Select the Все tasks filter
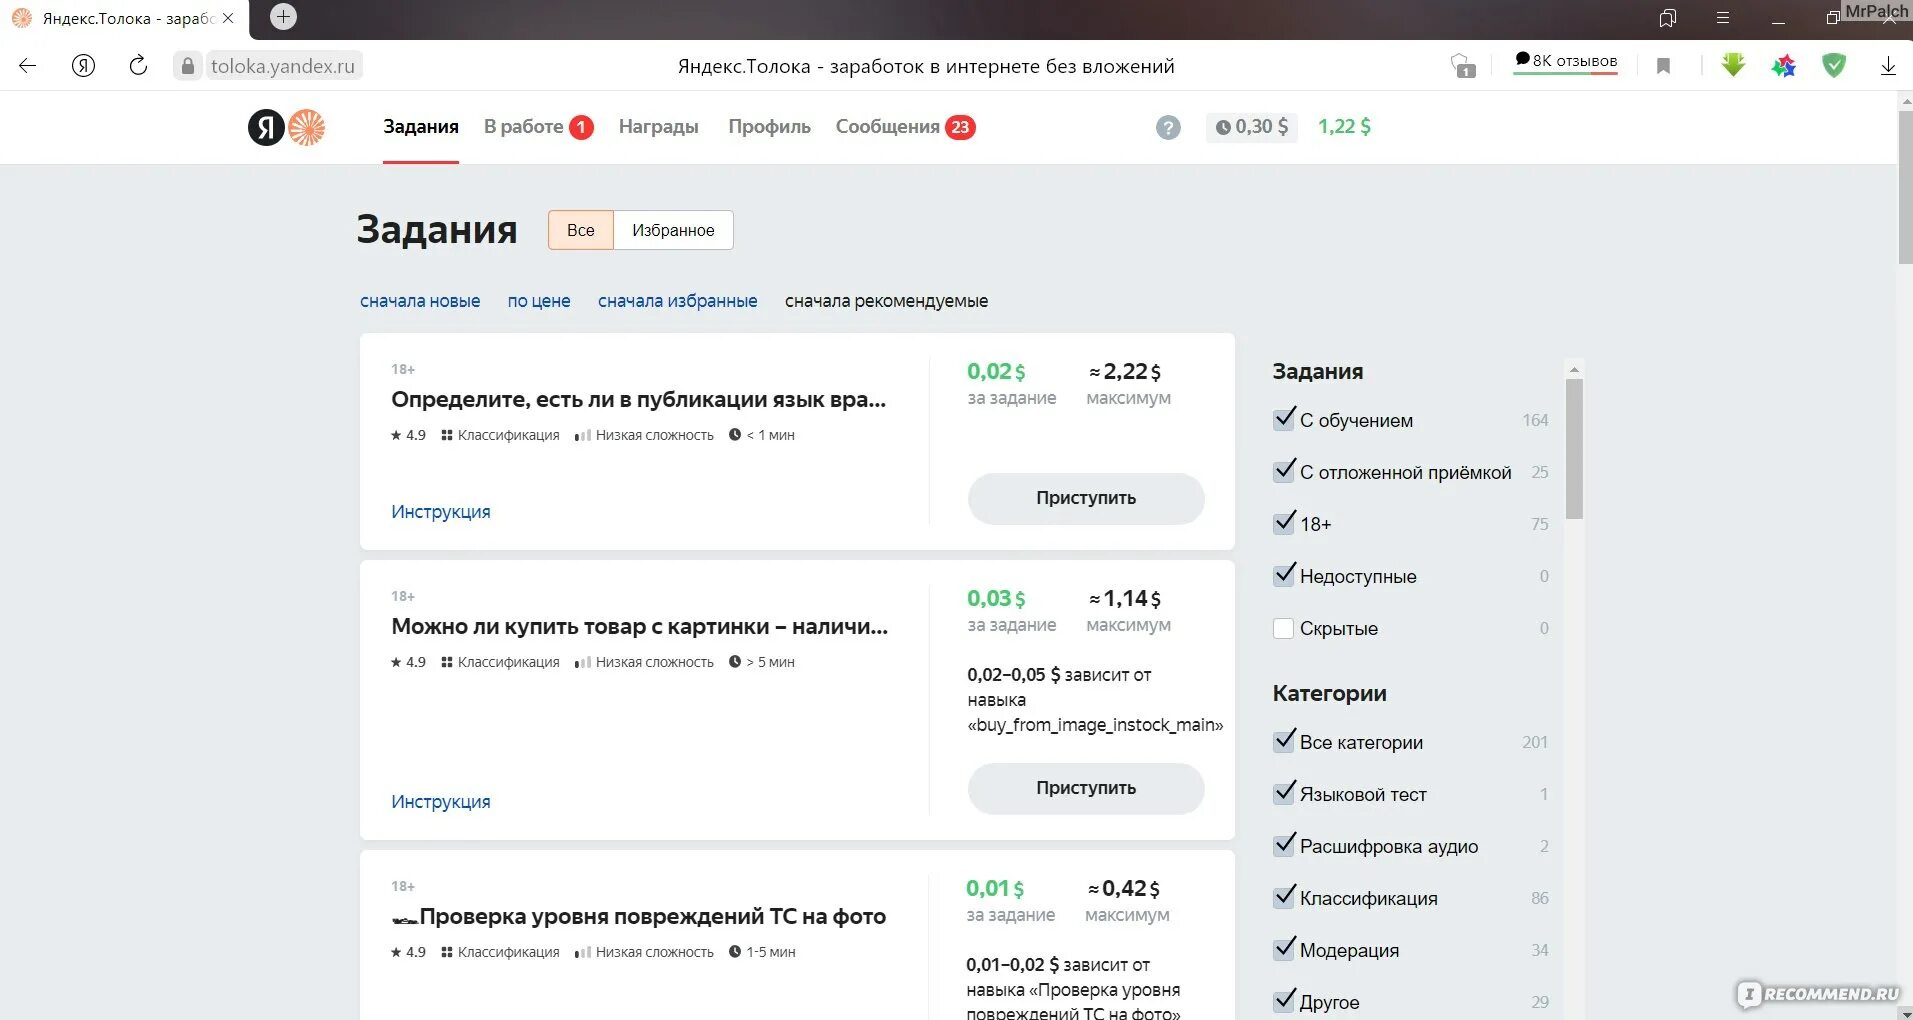Image resolution: width=1913 pixels, height=1020 pixels. [x=581, y=230]
